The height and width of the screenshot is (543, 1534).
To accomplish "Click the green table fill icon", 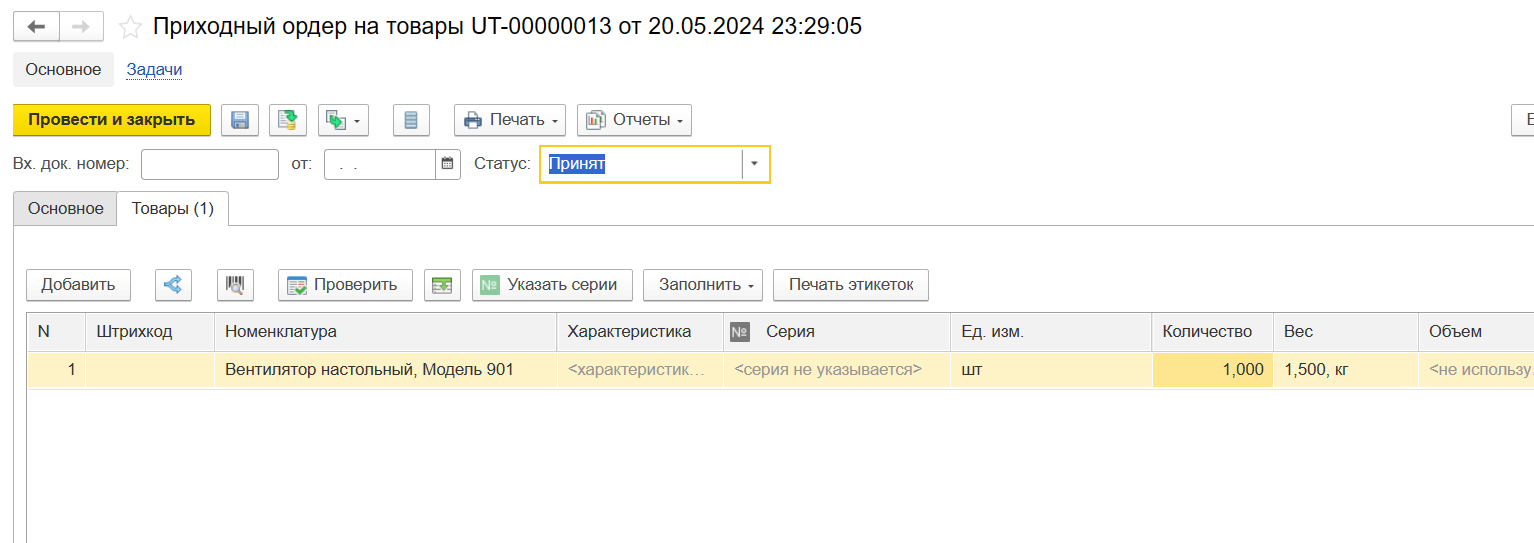I will pos(442,285).
